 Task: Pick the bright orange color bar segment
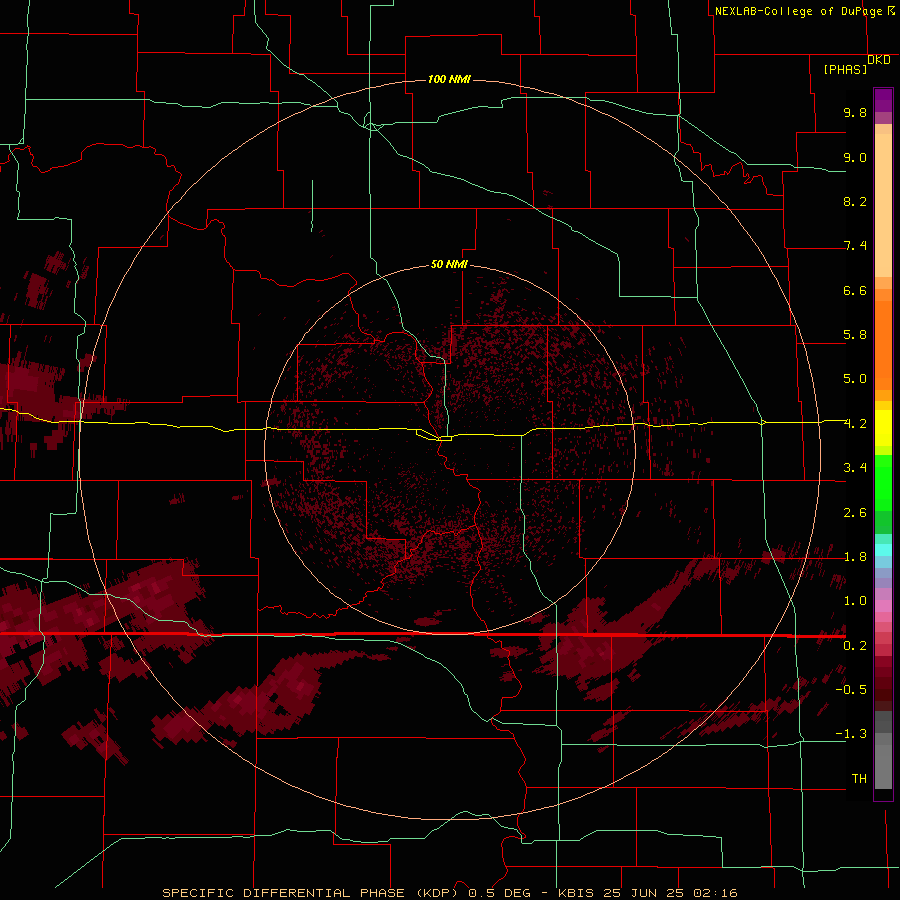point(883,346)
